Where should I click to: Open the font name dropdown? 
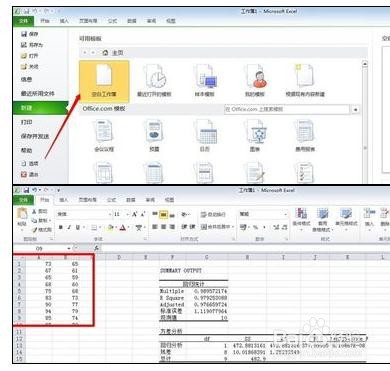point(109,214)
